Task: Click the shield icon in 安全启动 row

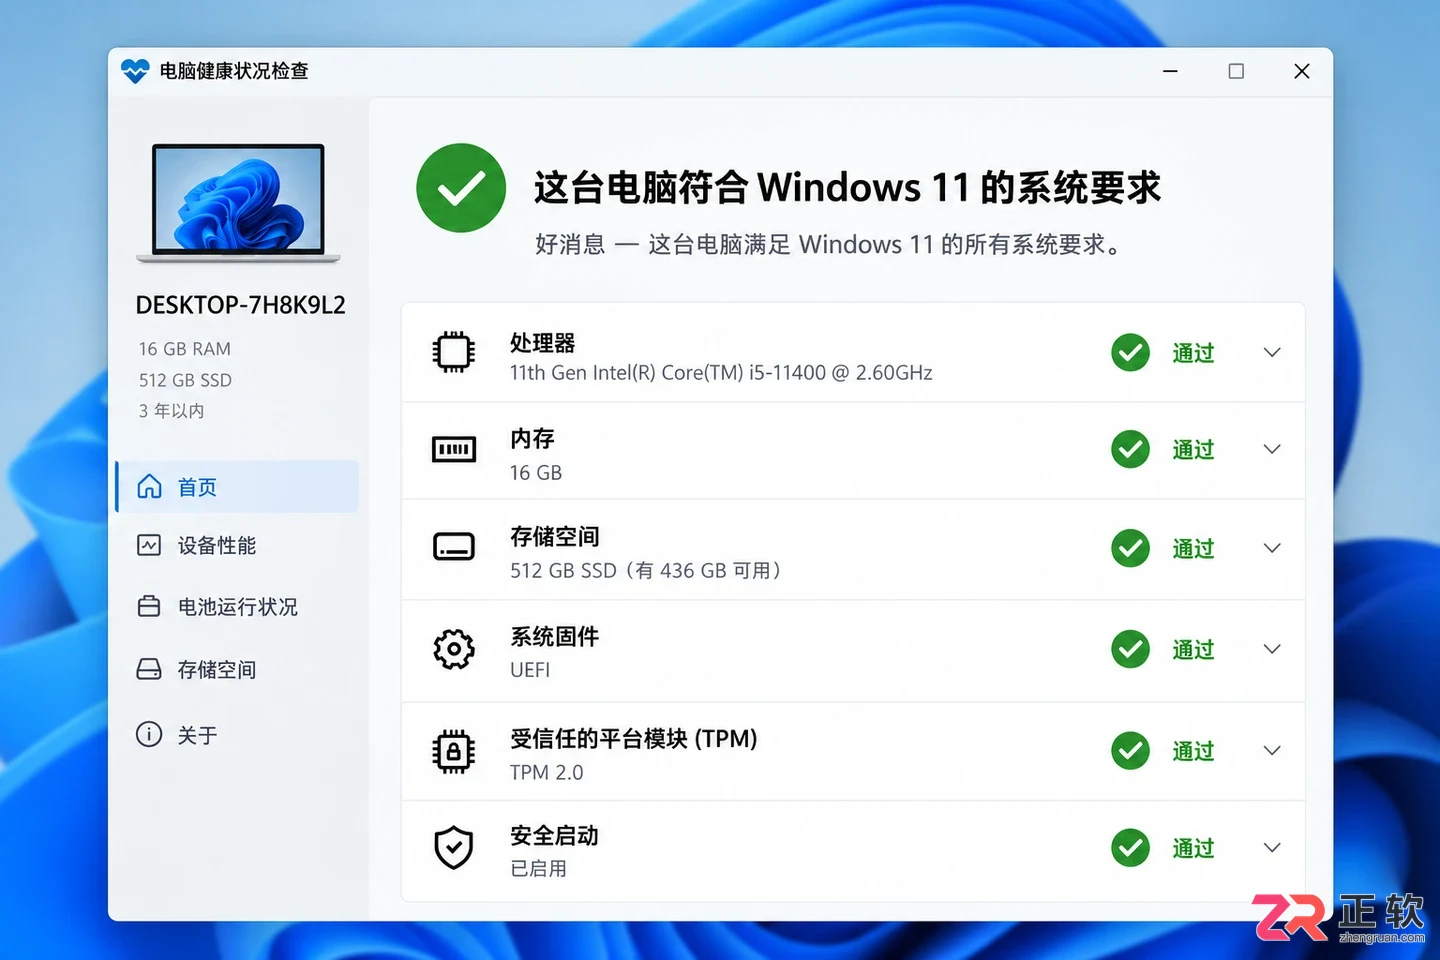Action: pyautogui.click(x=454, y=848)
